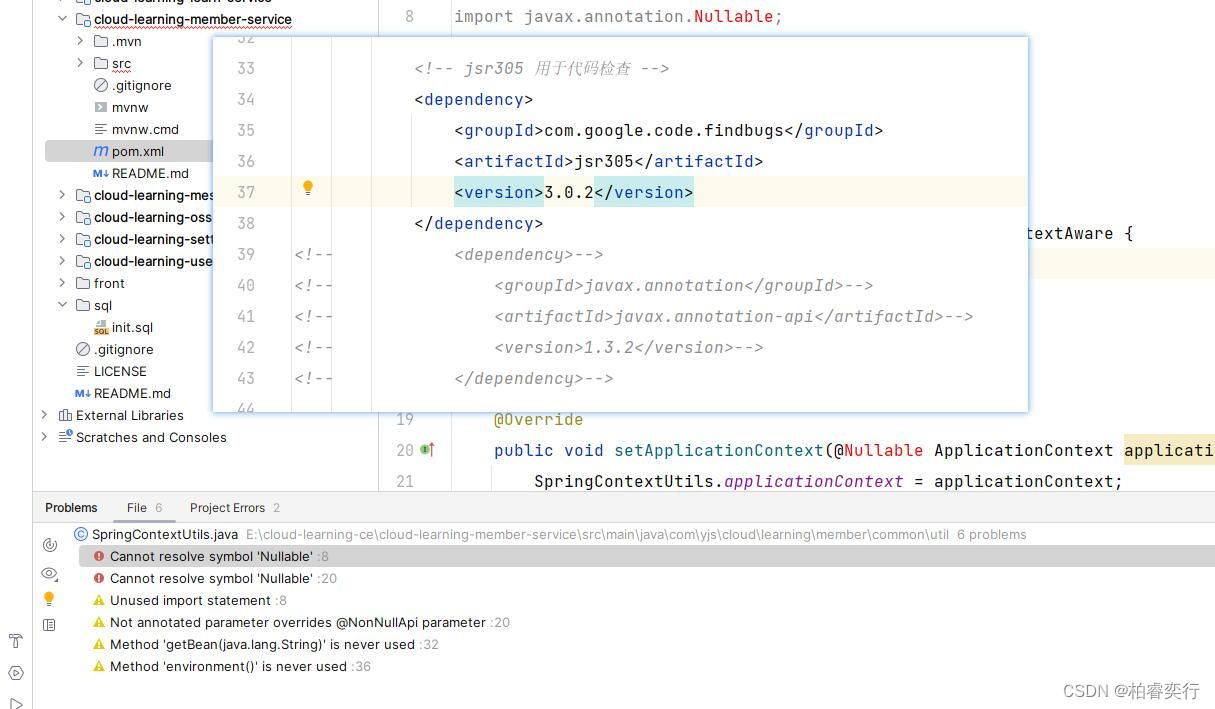The height and width of the screenshot is (709, 1215).
Task: Click error icon of first 'Nullable' problem
Action: click(x=99, y=556)
